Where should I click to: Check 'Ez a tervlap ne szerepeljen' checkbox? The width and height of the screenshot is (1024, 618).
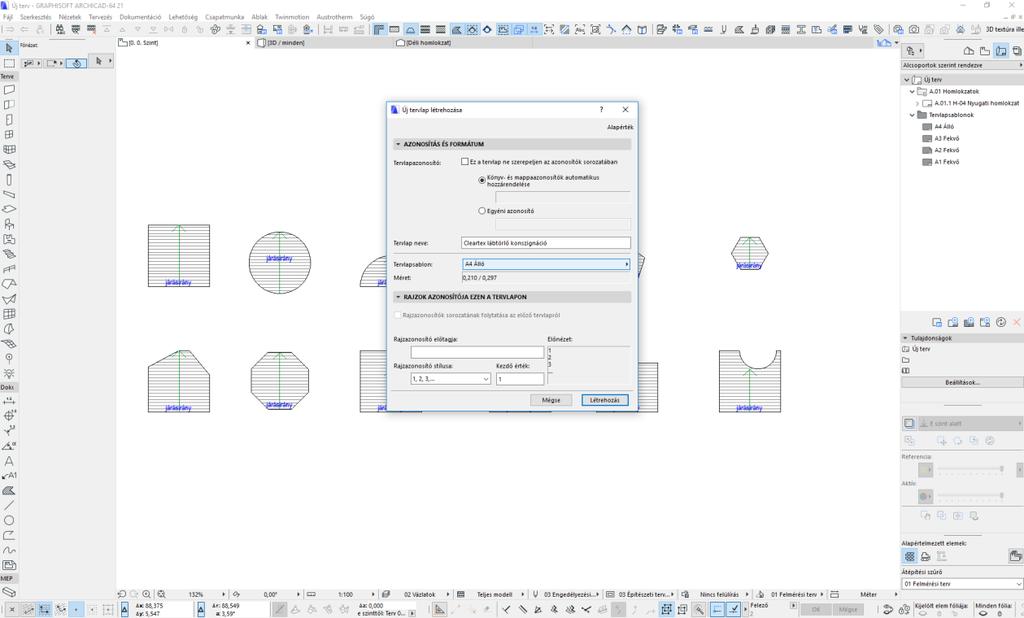point(465,161)
